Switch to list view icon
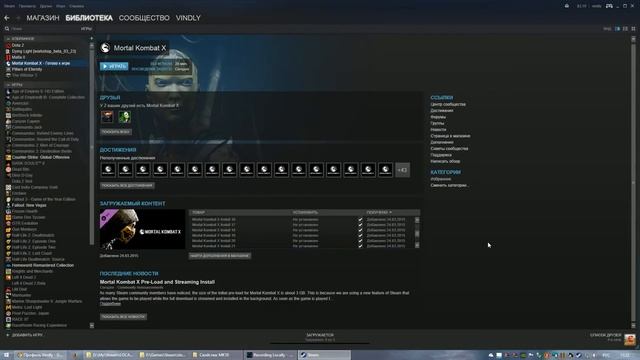The image size is (640, 360). (x=625, y=29)
